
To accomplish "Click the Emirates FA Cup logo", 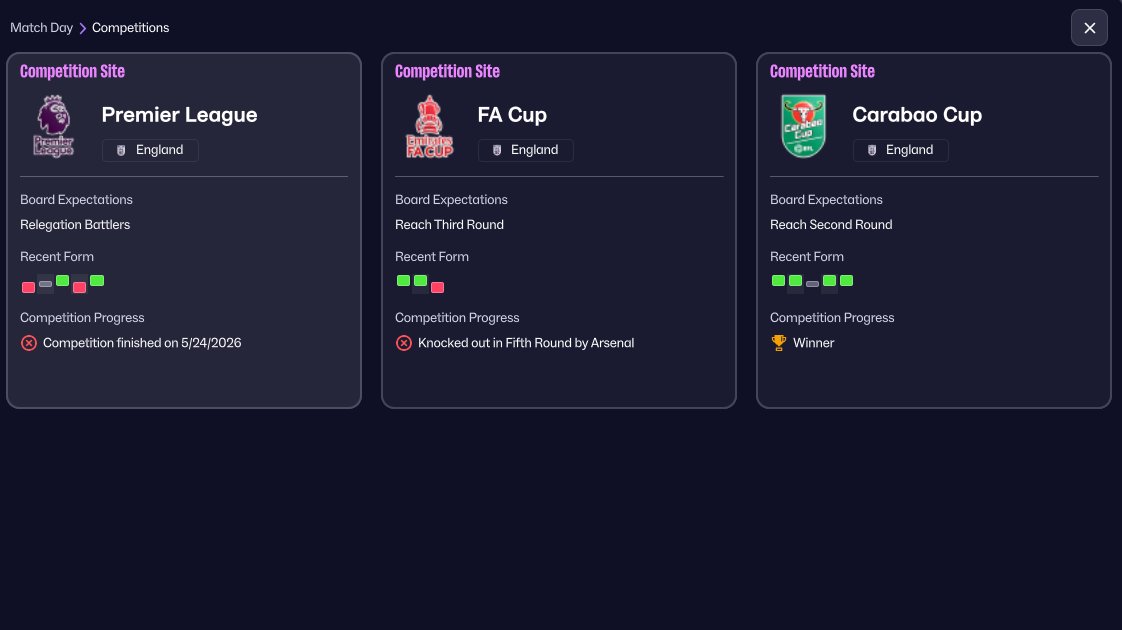I will point(429,126).
